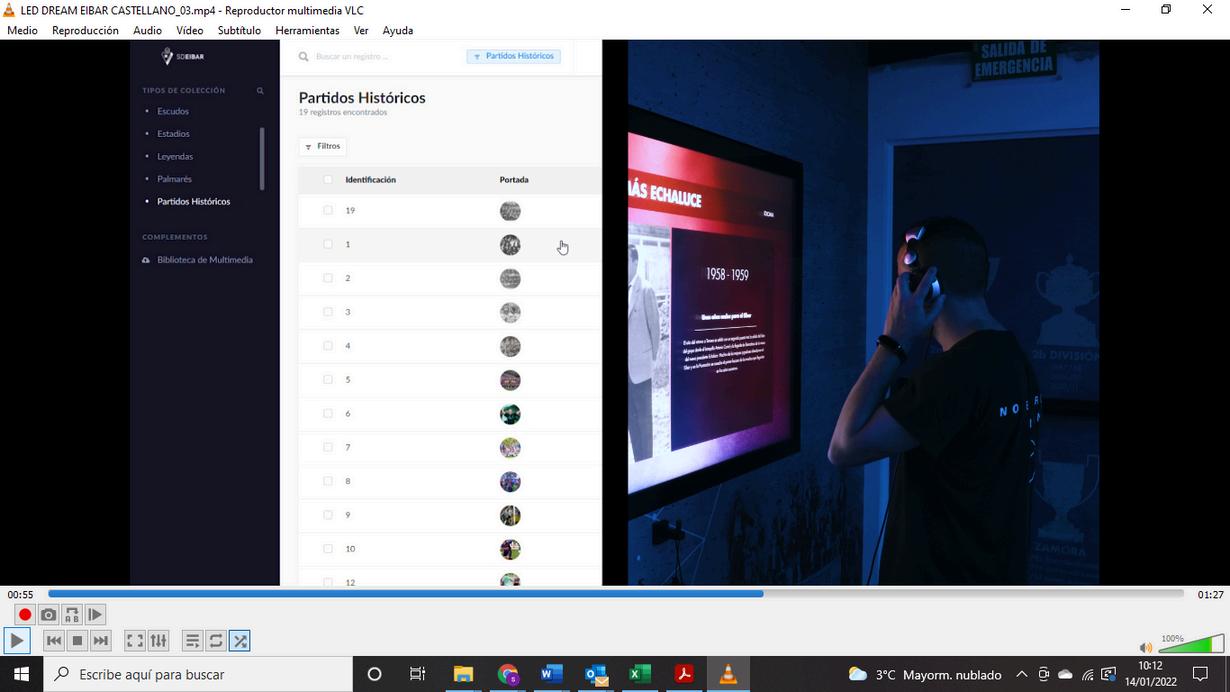The width and height of the screenshot is (1230, 692).
Task: Play the paused video
Action: point(17,640)
